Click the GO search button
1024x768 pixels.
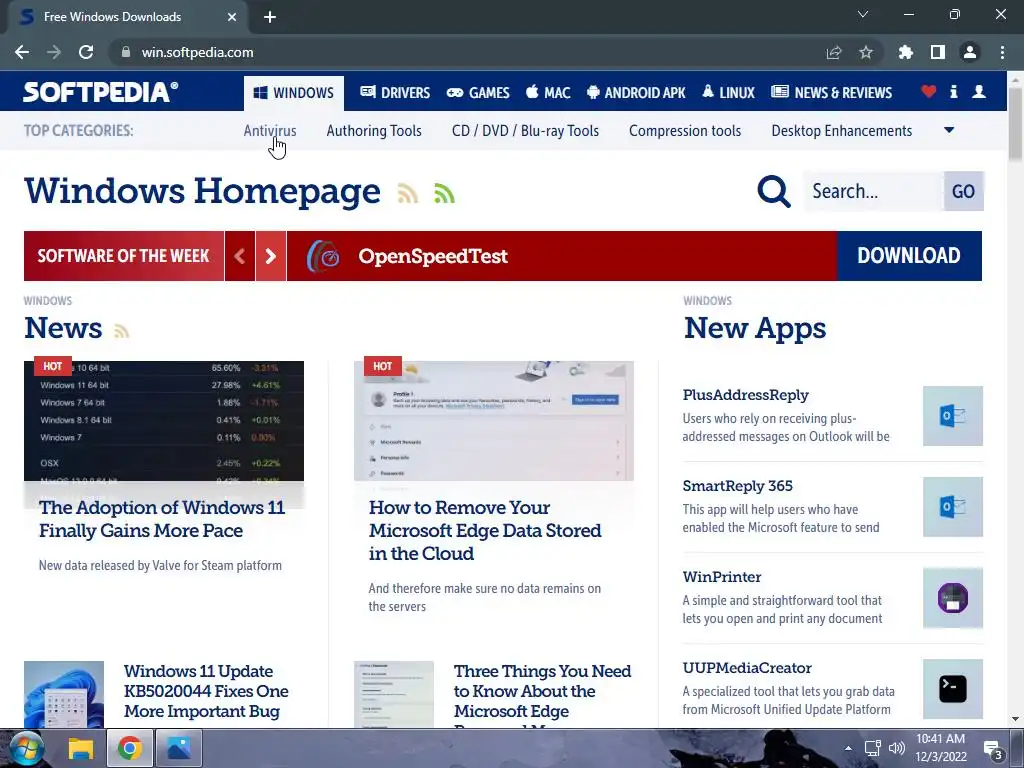(x=963, y=191)
